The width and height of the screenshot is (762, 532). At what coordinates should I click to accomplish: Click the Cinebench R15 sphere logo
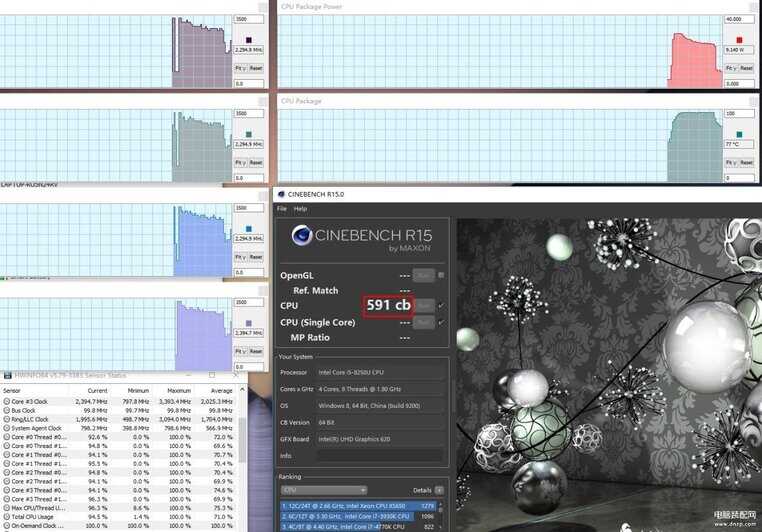coord(301,235)
